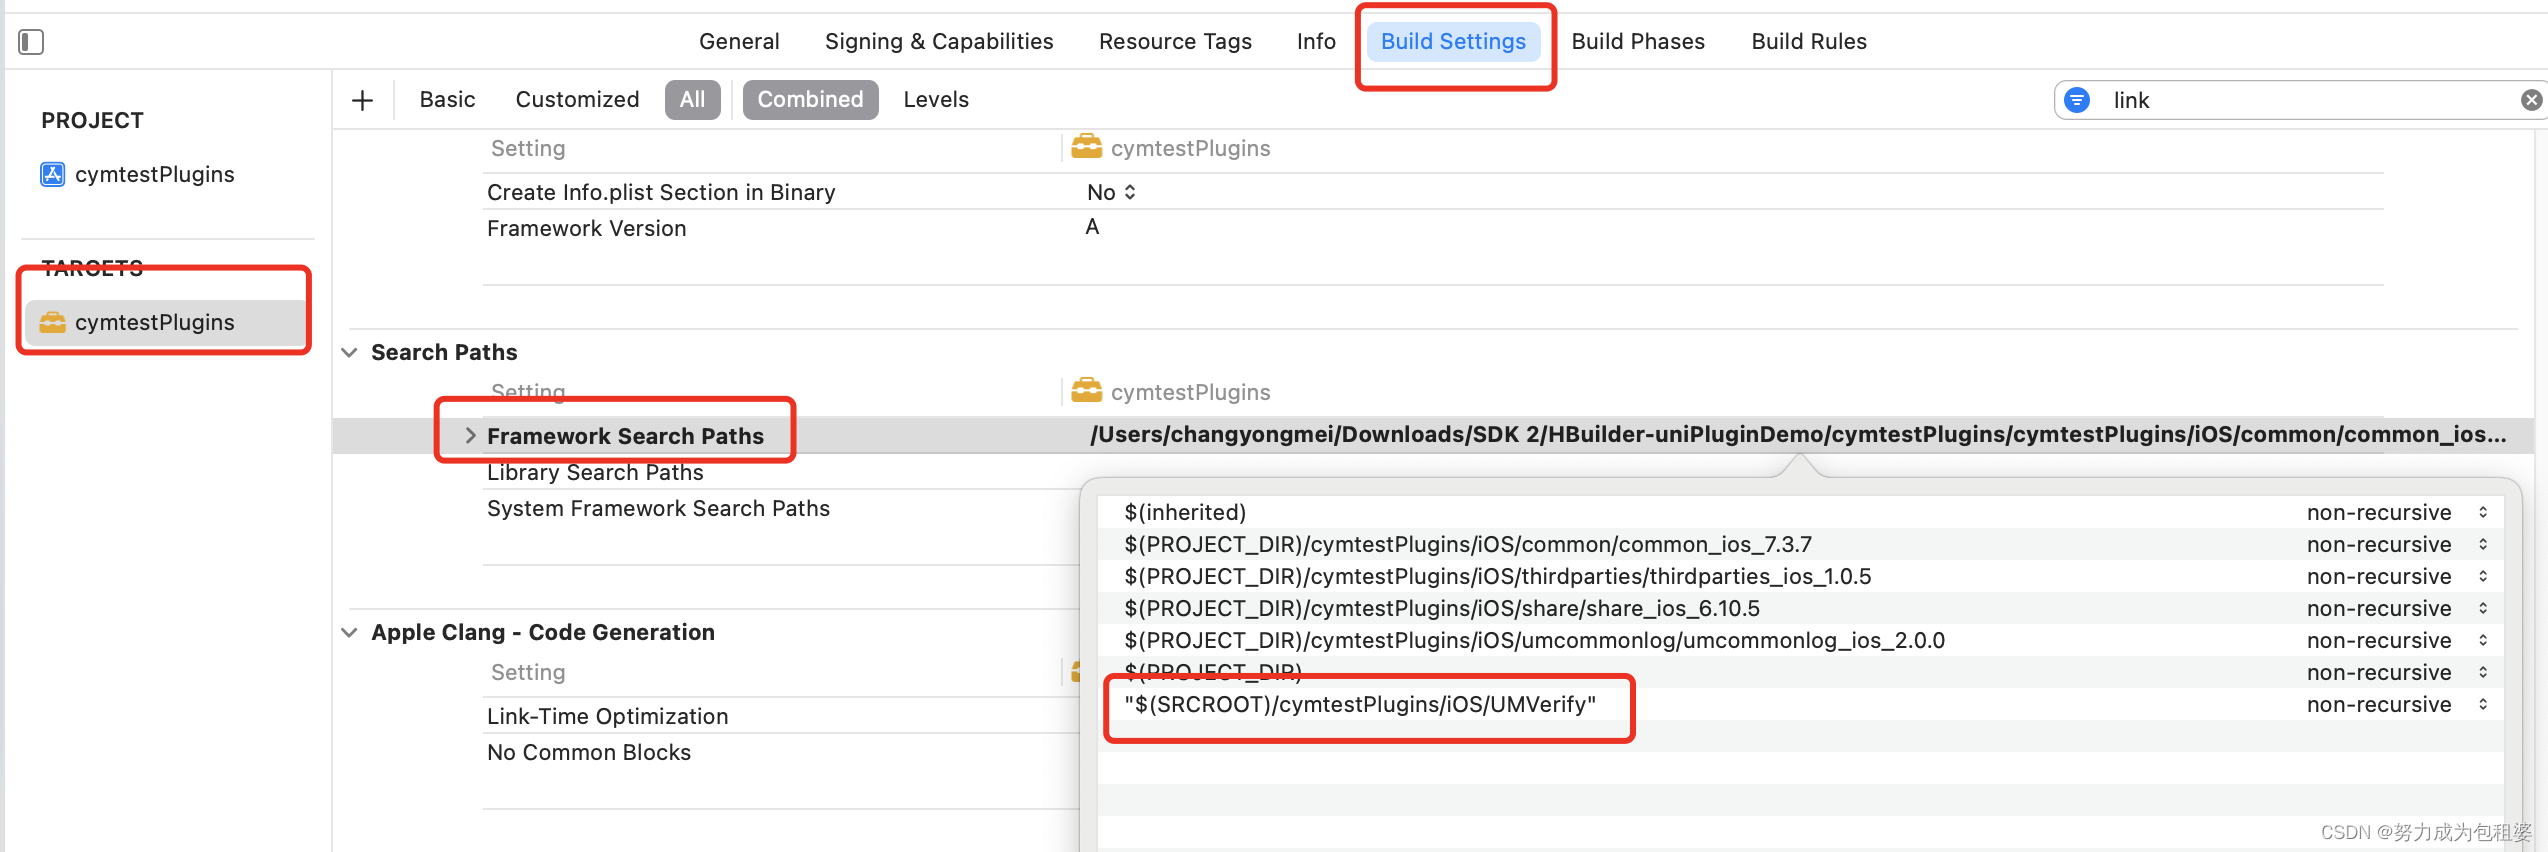This screenshot has width=2548, height=852.
Task: Select cymtestPlugins under TARGETS
Action: [165, 322]
